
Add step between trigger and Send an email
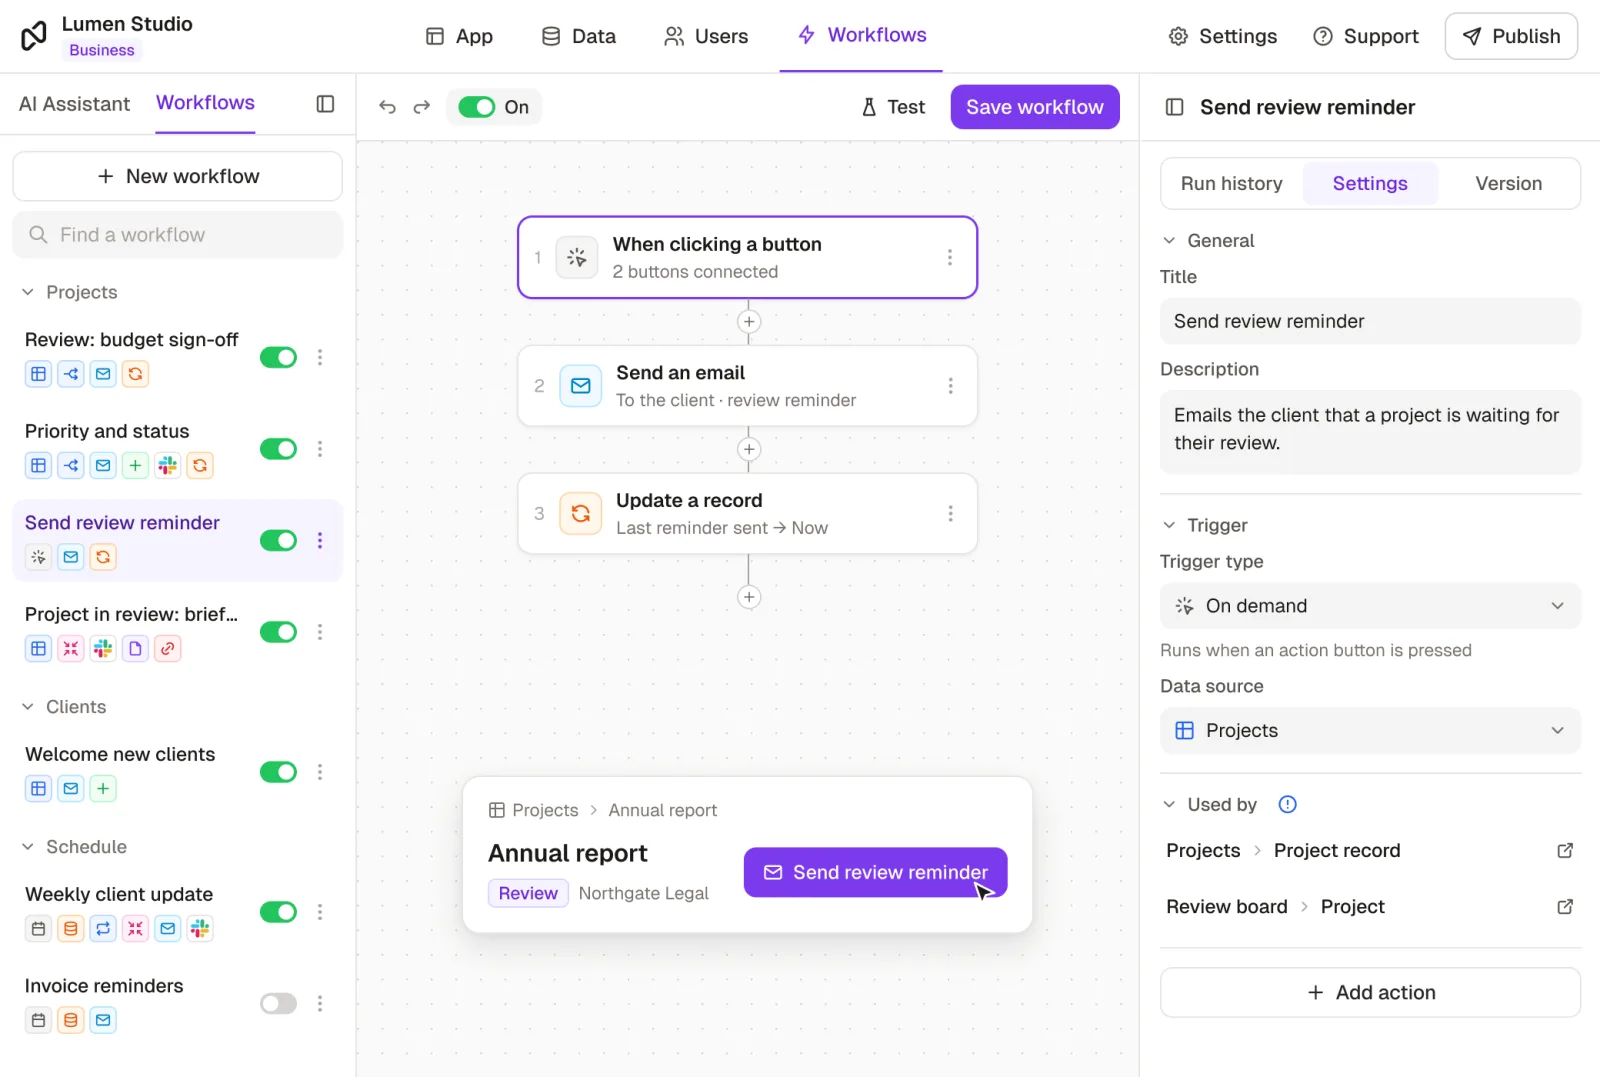[x=748, y=322]
